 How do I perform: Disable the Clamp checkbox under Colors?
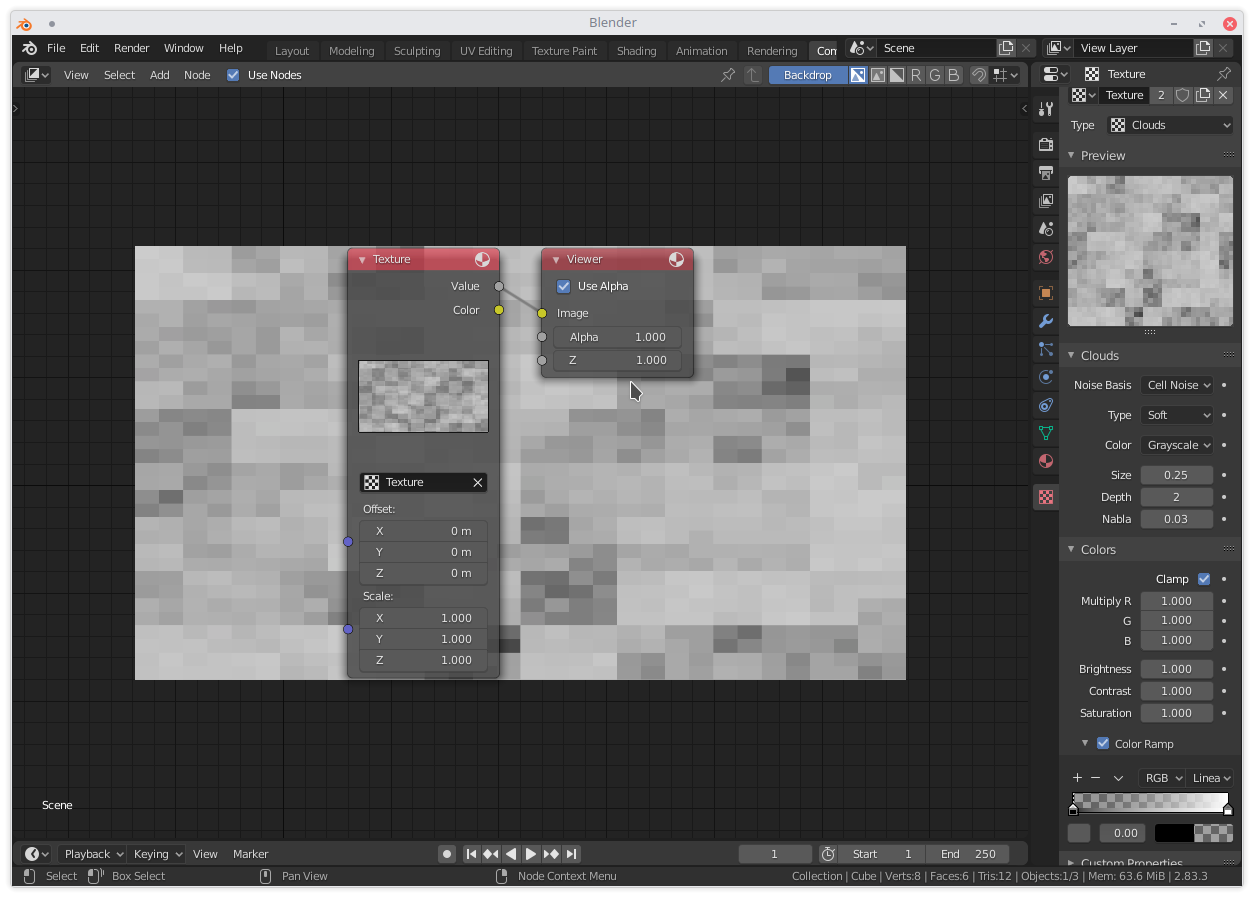(x=1204, y=579)
